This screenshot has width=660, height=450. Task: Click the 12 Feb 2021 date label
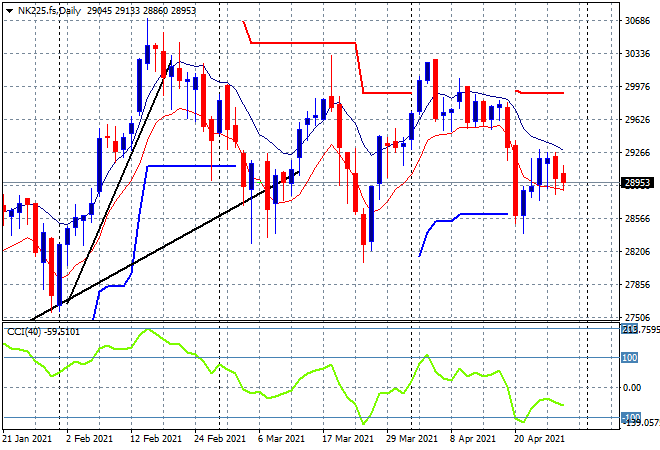tap(156, 439)
